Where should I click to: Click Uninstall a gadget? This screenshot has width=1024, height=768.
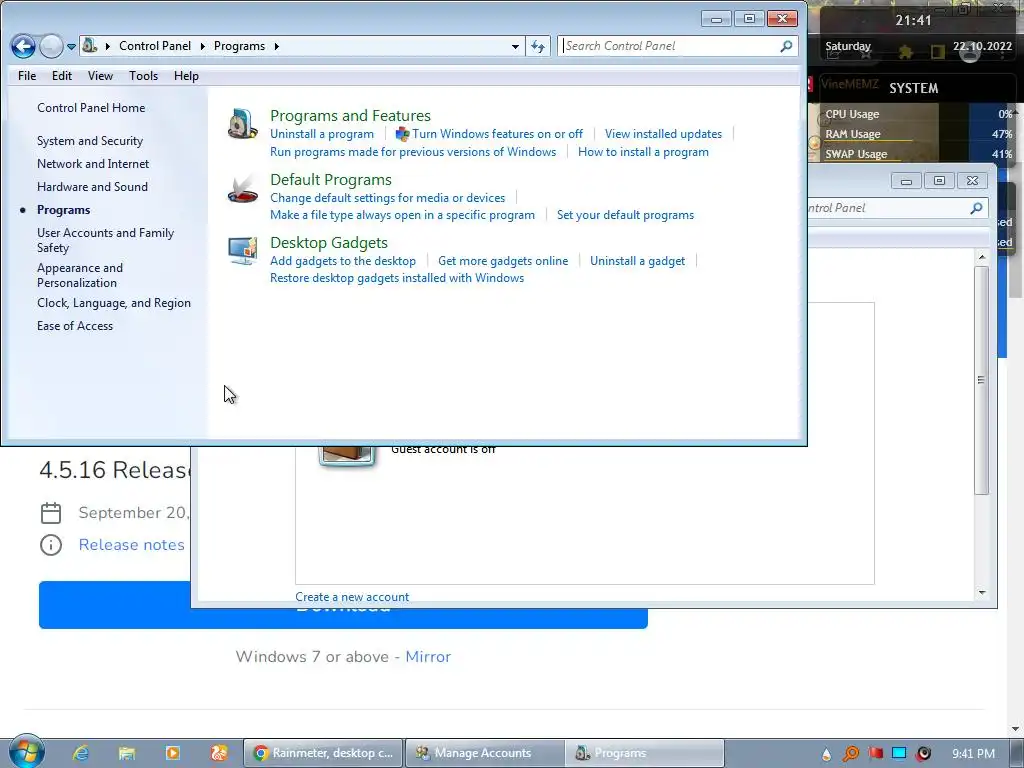click(637, 261)
